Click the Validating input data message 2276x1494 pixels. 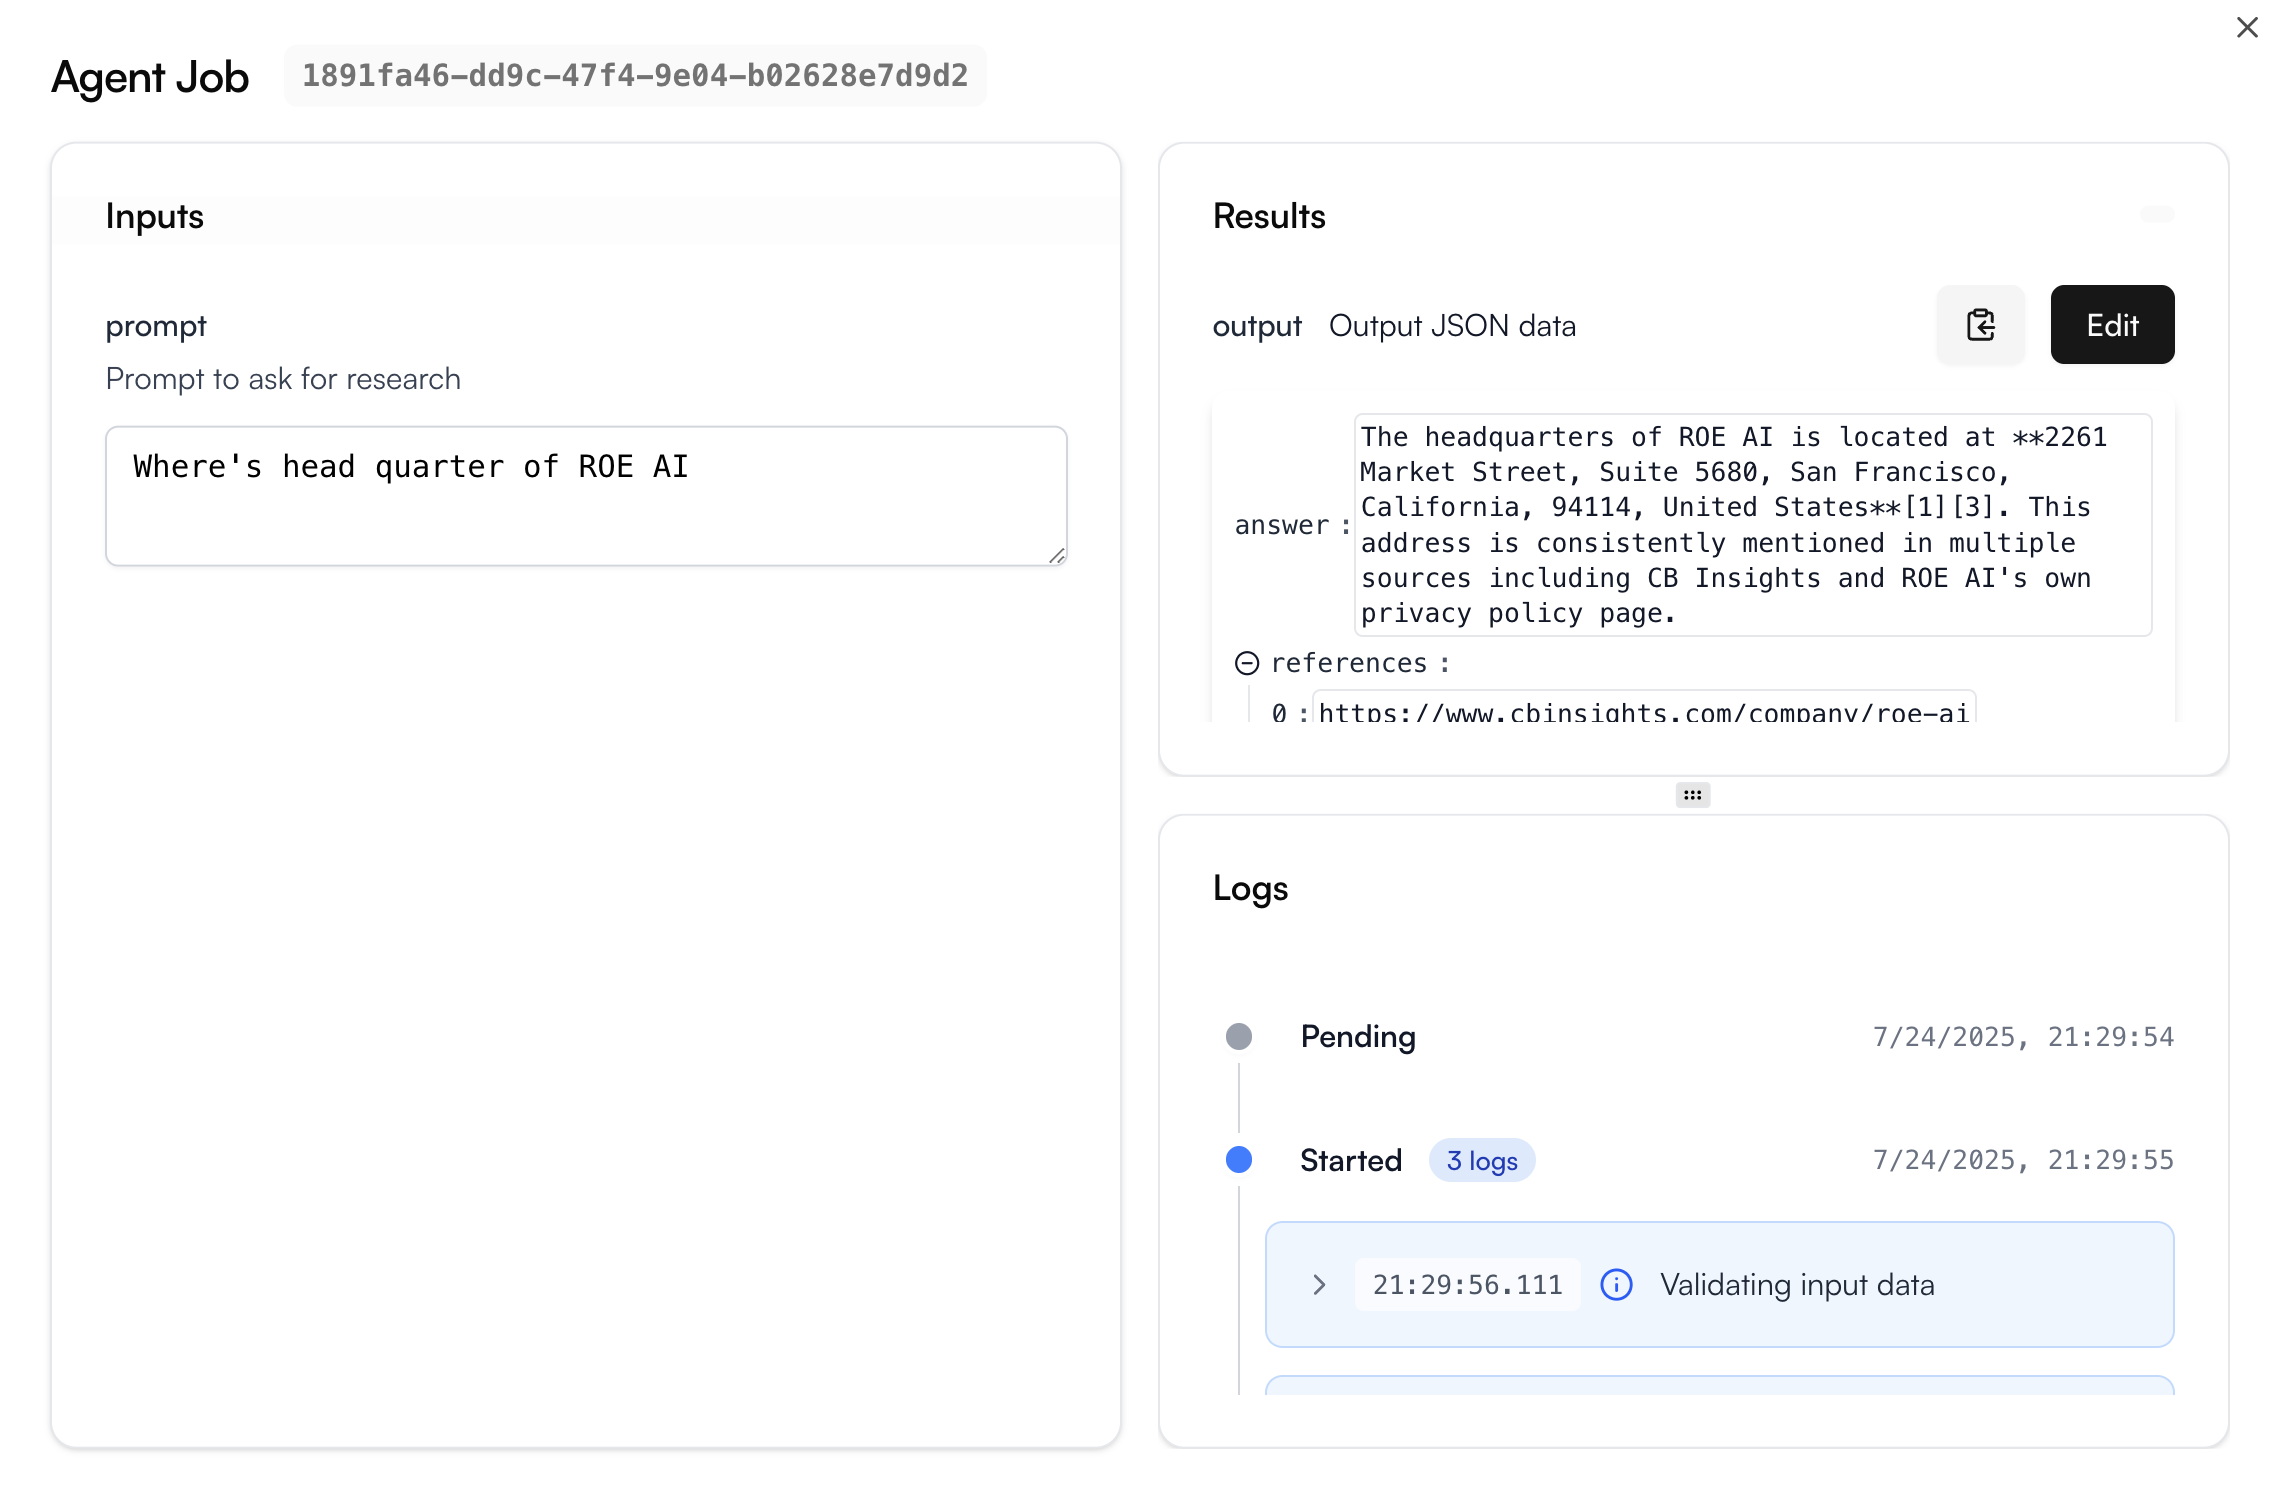[x=1797, y=1285]
